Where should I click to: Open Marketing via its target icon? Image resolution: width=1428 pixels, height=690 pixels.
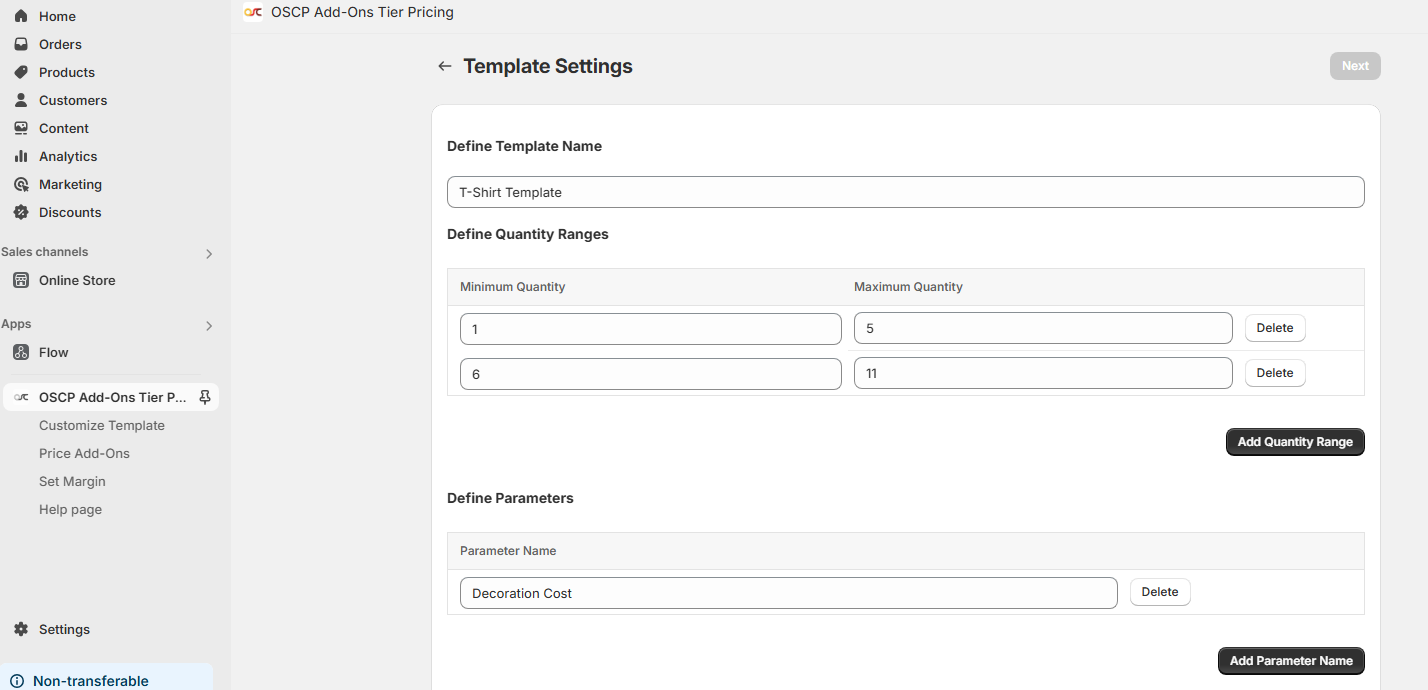click(x=21, y=184)
